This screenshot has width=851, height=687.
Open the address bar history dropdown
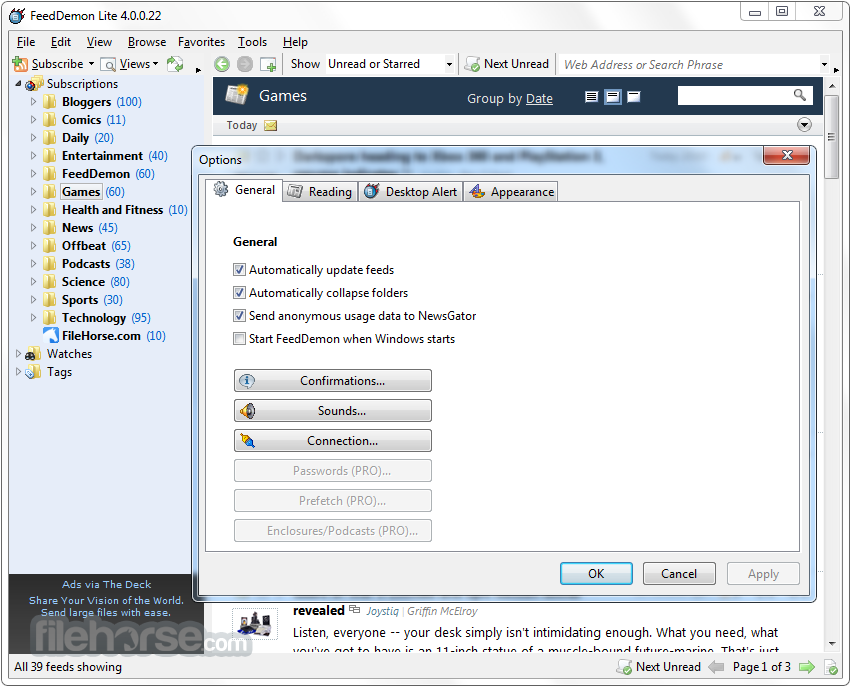coord(824,65)
